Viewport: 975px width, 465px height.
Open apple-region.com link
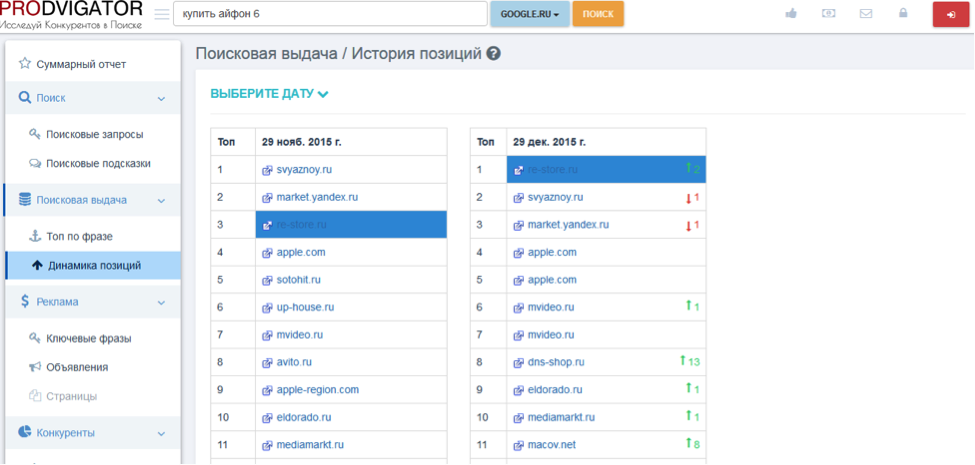click(x=318, y=390)
